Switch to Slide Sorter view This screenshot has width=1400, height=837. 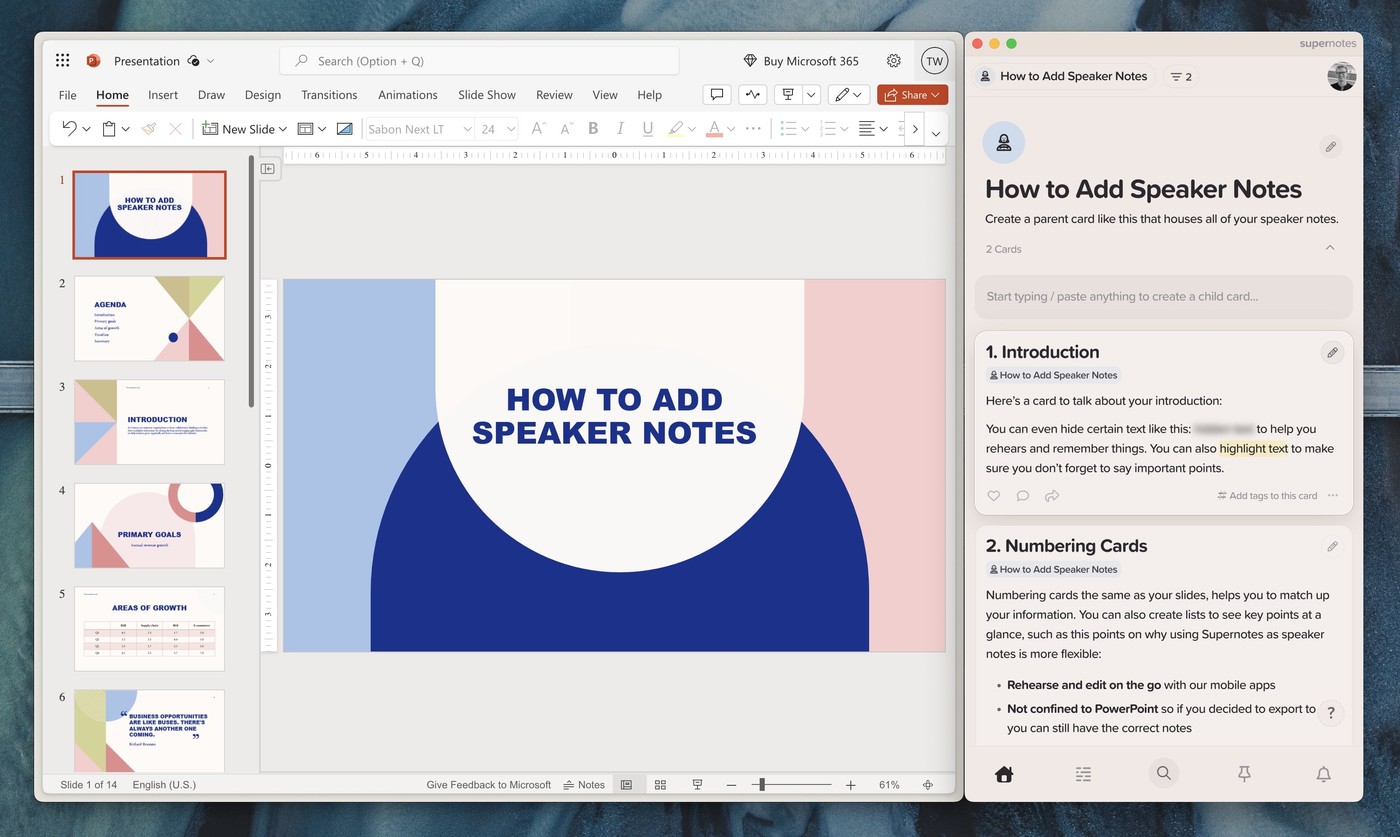(x=660, y=785)
